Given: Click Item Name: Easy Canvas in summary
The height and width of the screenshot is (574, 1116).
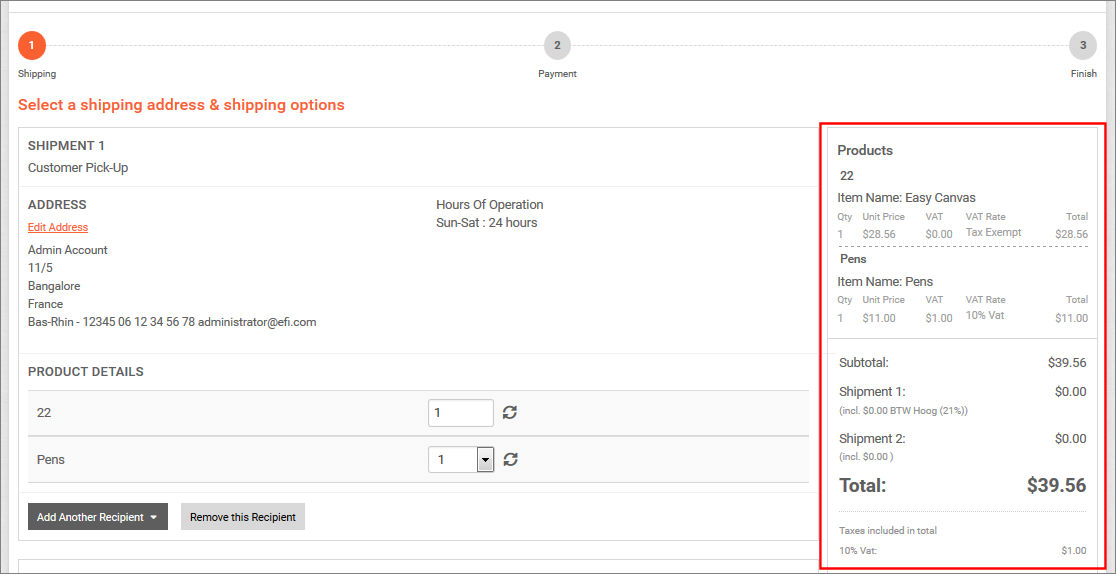Looking at the screenshot, I should (906, 198).
